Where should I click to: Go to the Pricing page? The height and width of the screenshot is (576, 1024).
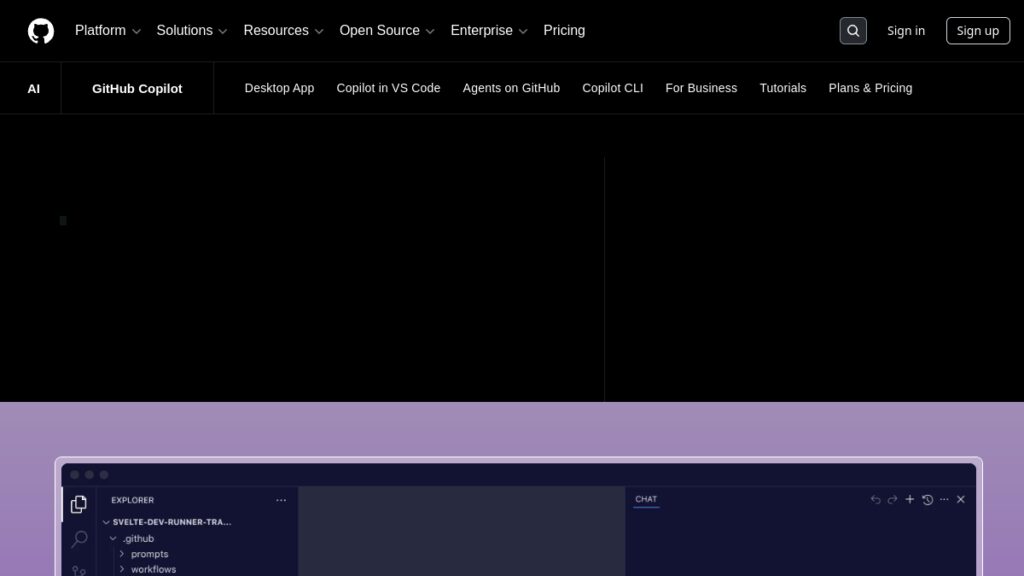tap(564, 31)
